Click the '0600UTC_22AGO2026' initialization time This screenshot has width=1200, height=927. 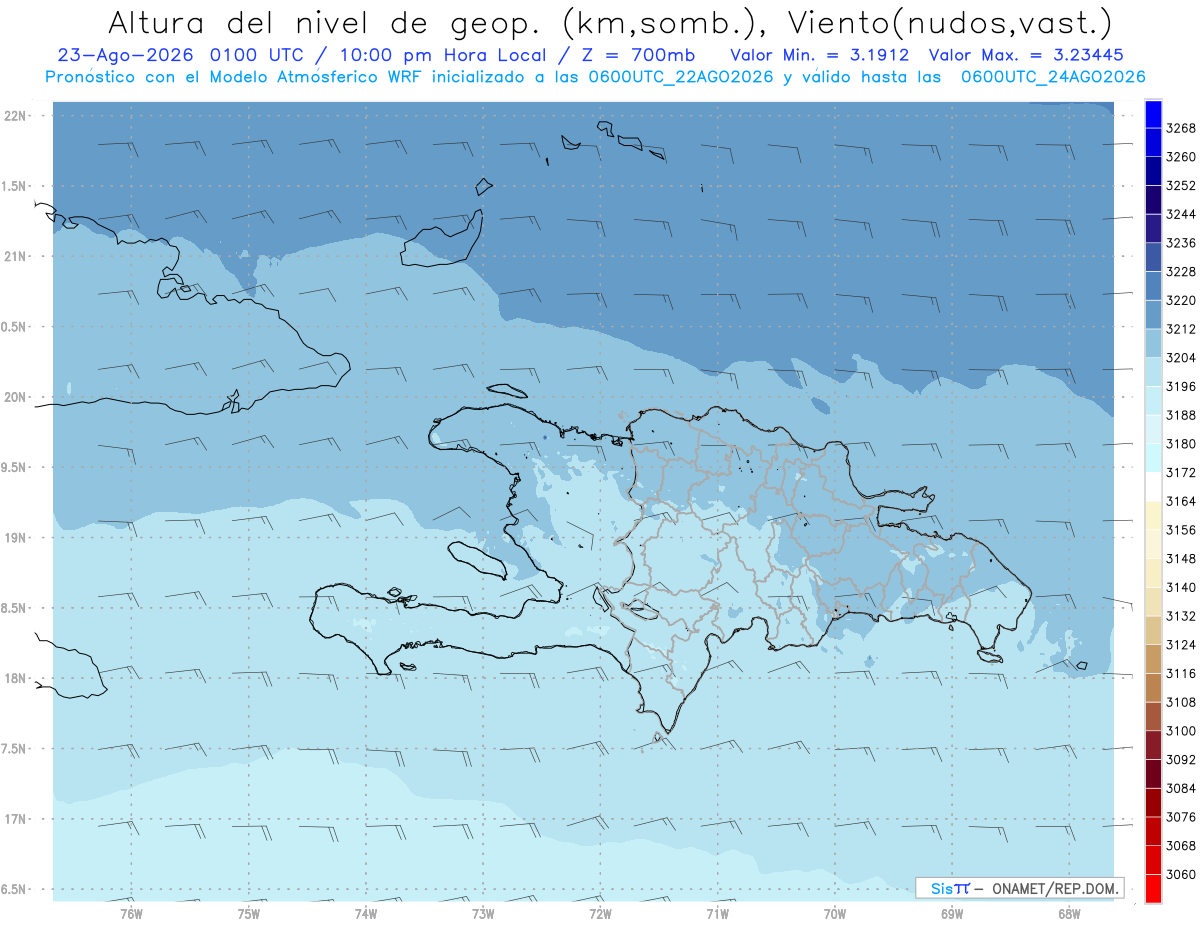(680, 77)
